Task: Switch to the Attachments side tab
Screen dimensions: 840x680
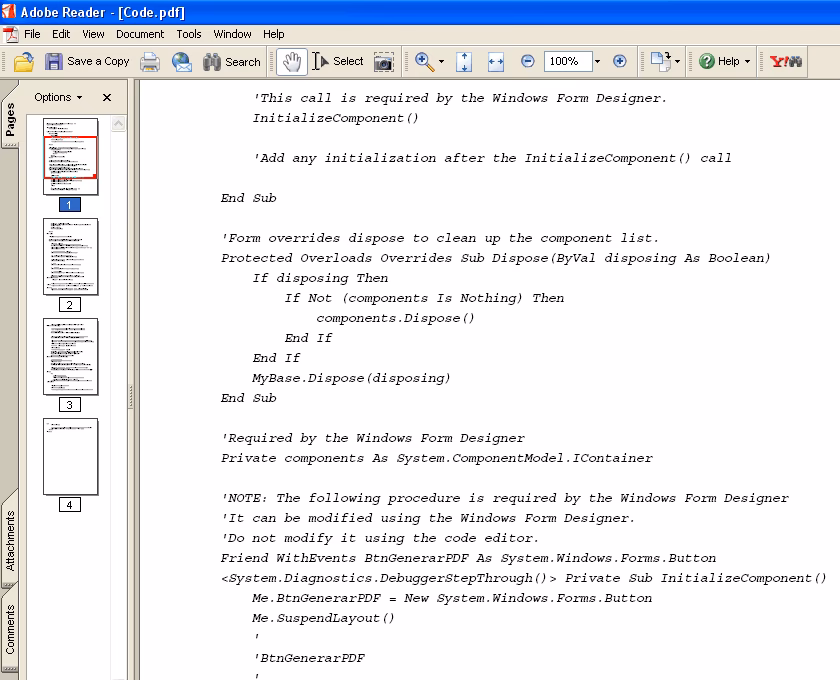Action: point(10,540)
